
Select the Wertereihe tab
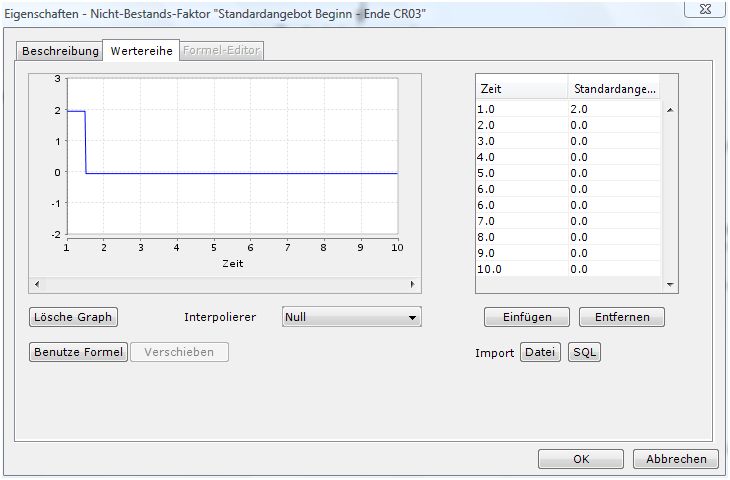click(x=141, y=50)
